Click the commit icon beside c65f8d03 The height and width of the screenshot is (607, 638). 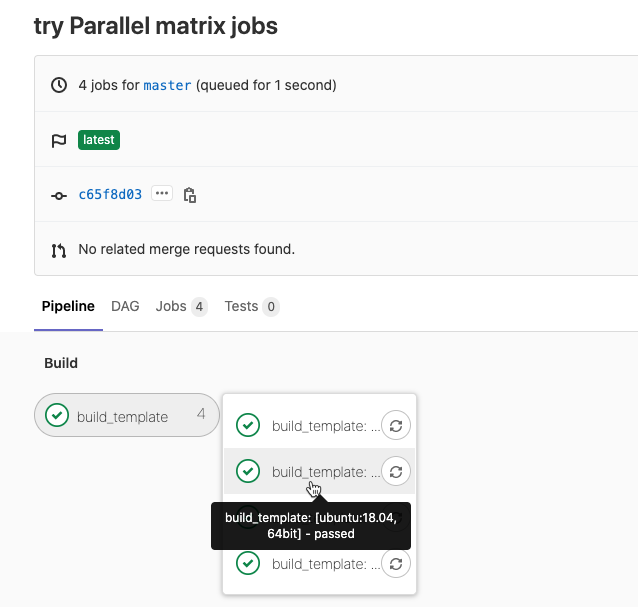pyautogui.click(x=58, y=195)
